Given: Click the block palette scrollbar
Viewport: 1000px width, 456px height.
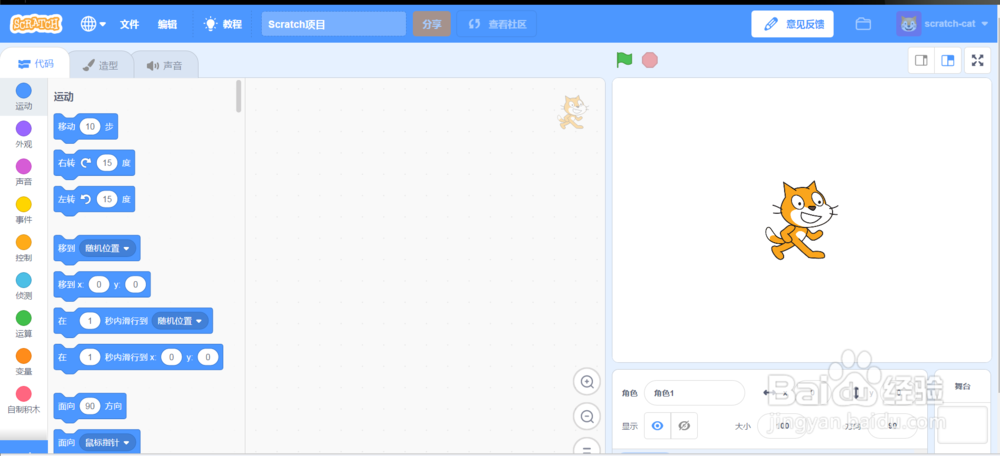Looking at the screenshot, I should point(239,96).
